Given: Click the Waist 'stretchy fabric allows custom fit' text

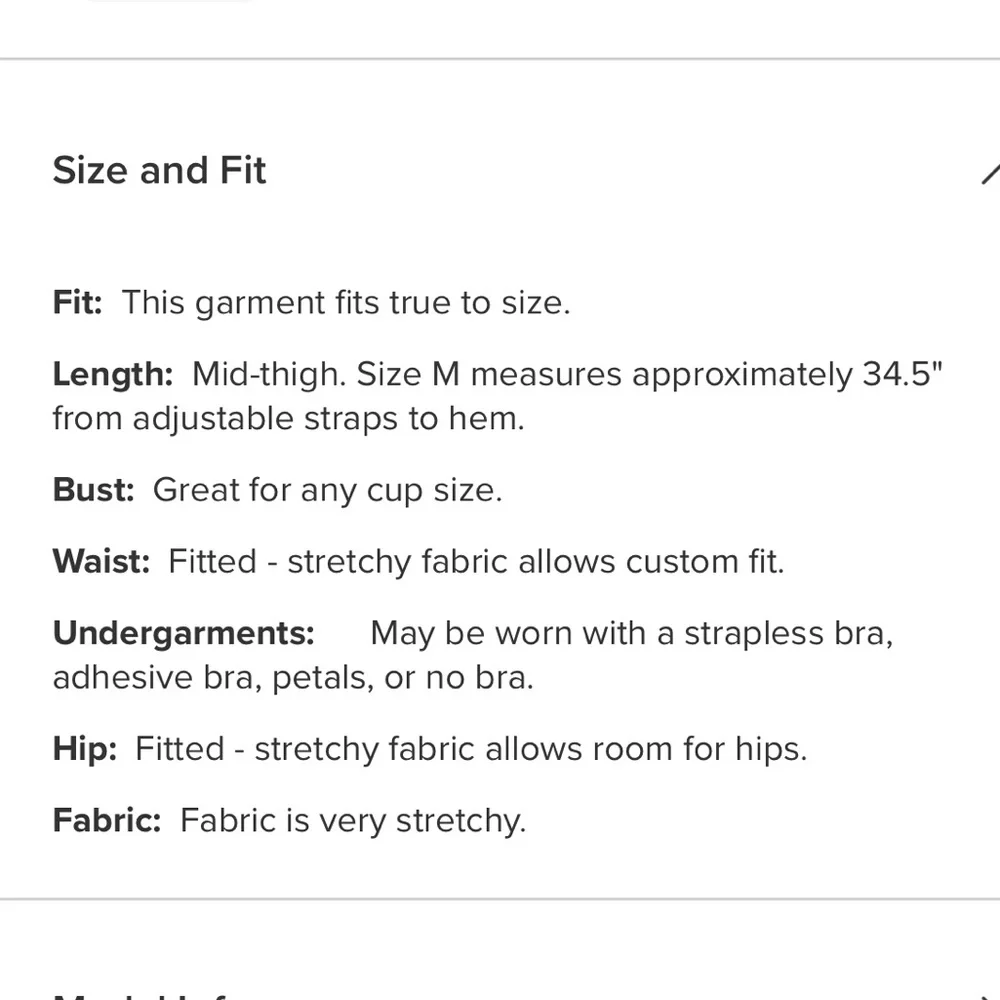Looking at the screenshot, I should coord(535,562).
